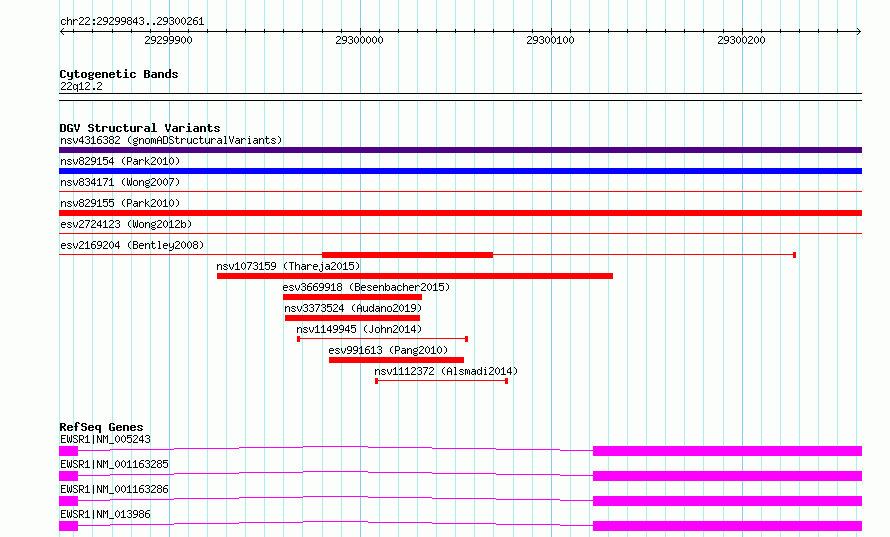Click the 22q12.2 cytogenetic band label

[81, 86]
